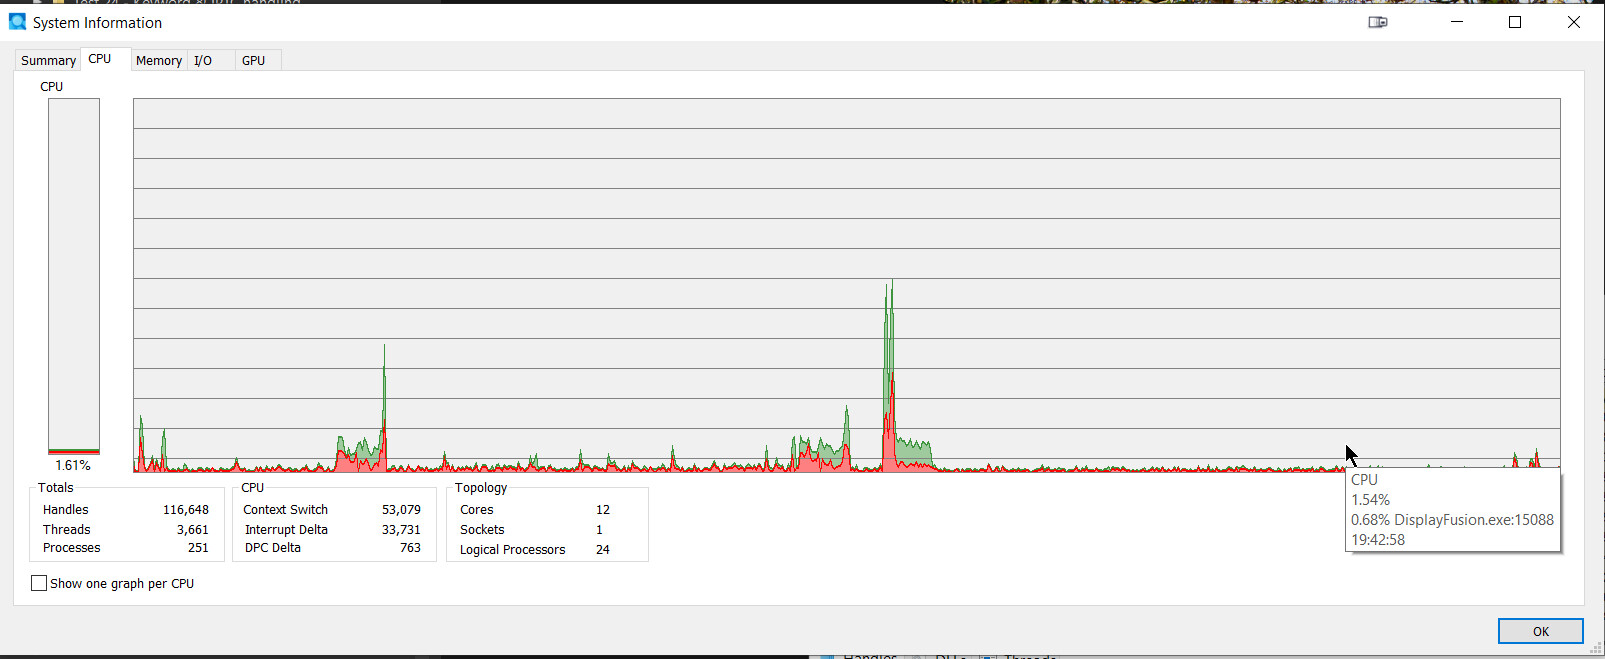
Task: Close the System Information window
Action: coord(1574,22)
